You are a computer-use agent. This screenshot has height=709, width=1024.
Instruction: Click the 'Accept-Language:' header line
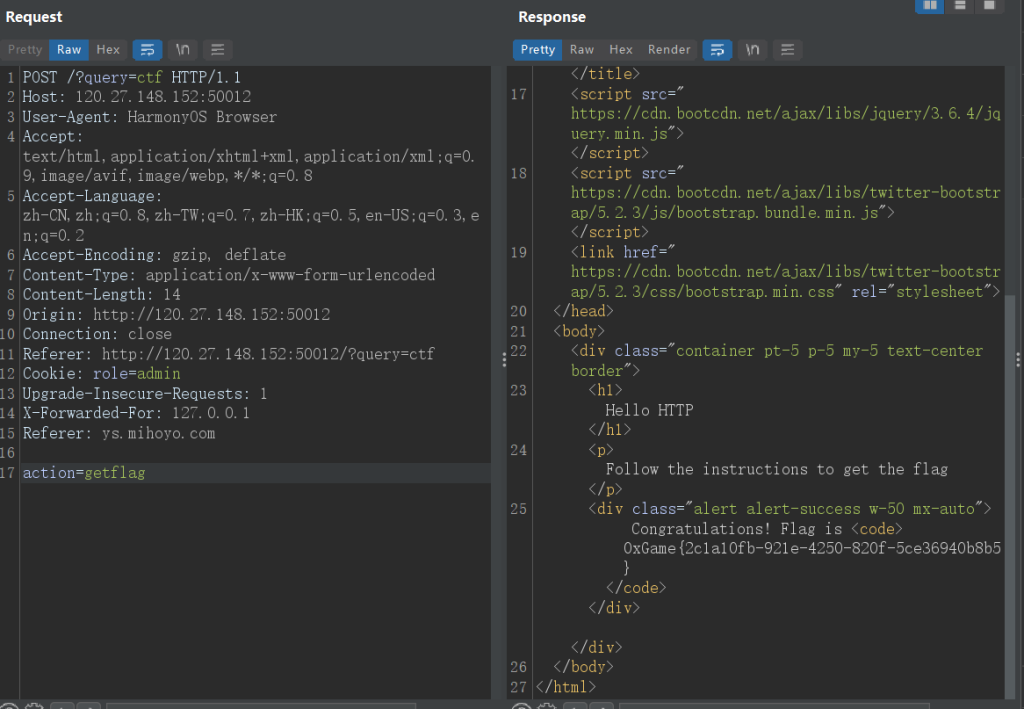(93, 196)
